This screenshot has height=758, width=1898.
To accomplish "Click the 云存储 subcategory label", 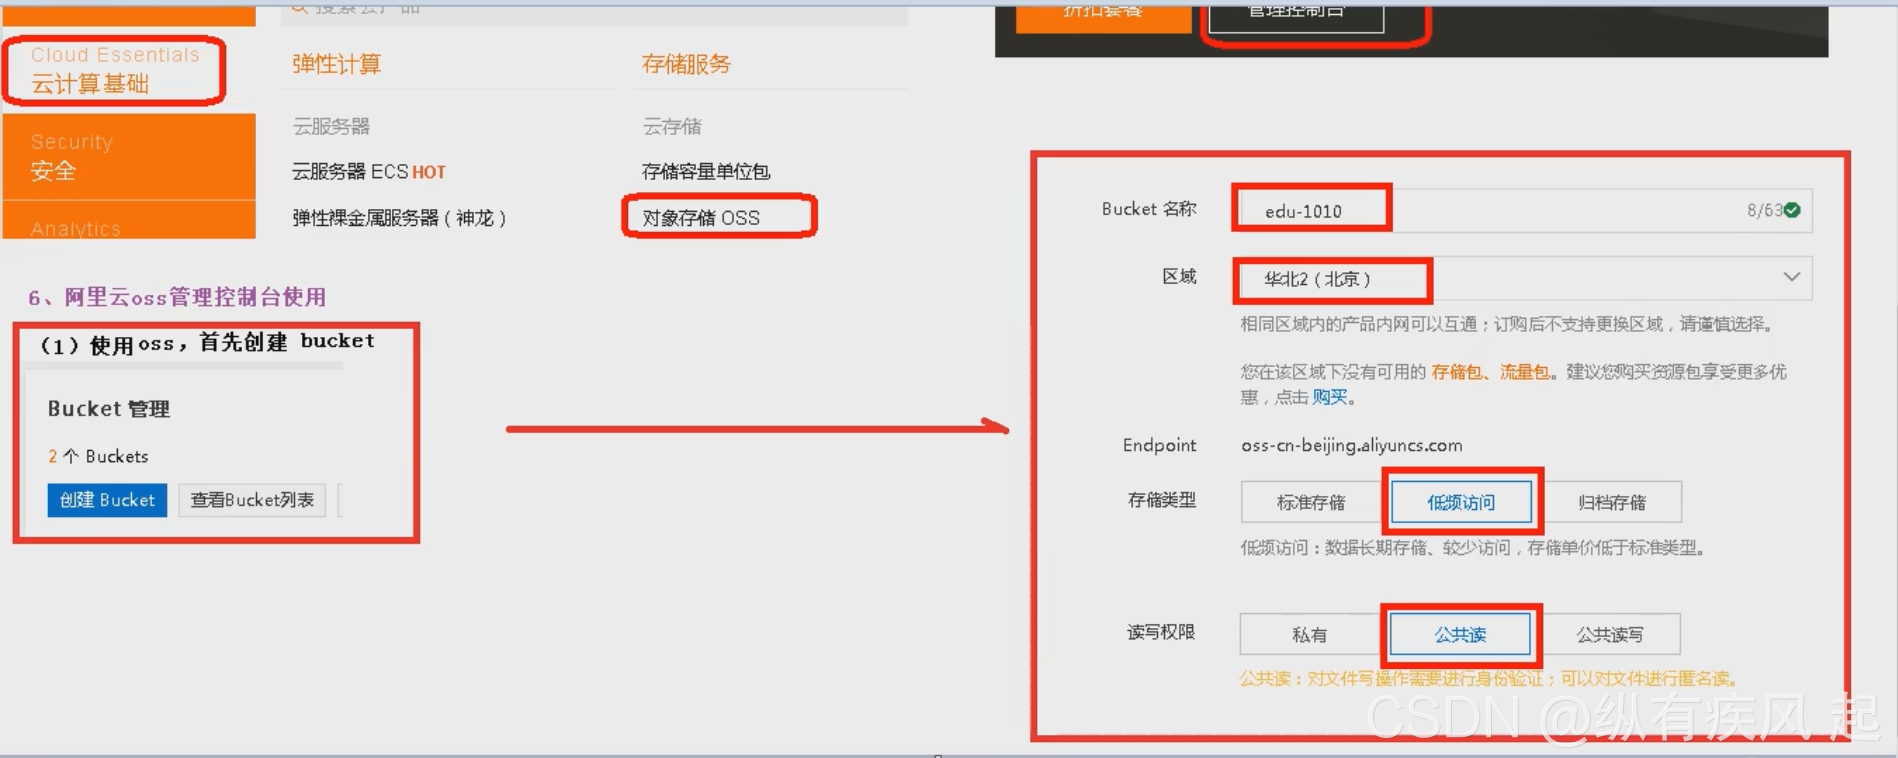I will click(672, 126).
